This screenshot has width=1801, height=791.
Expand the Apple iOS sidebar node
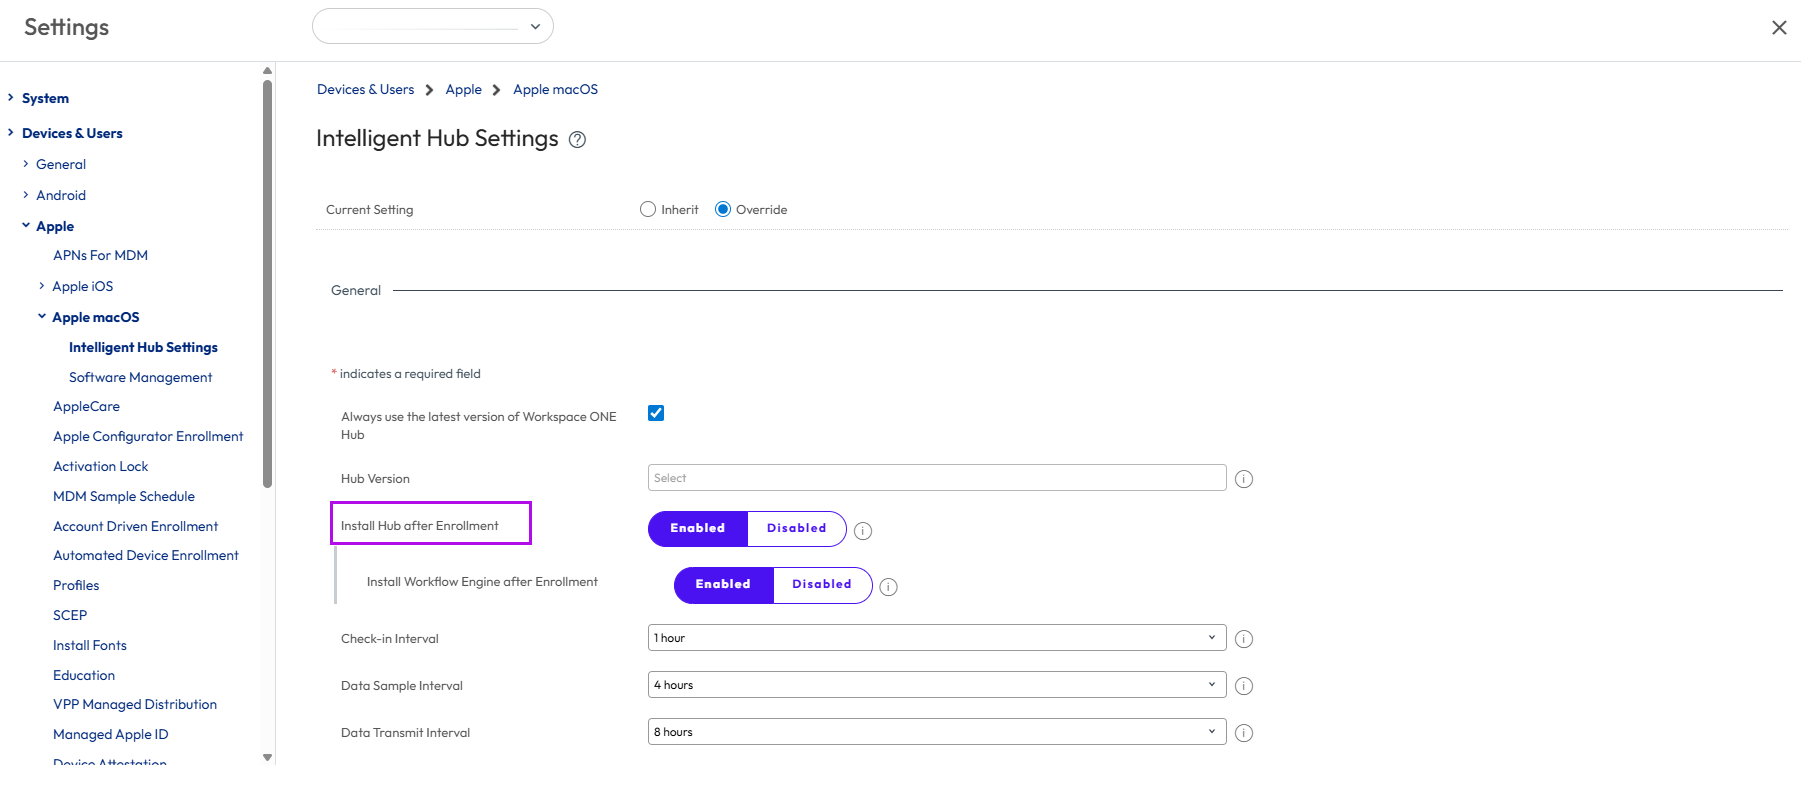pos(42,286)
